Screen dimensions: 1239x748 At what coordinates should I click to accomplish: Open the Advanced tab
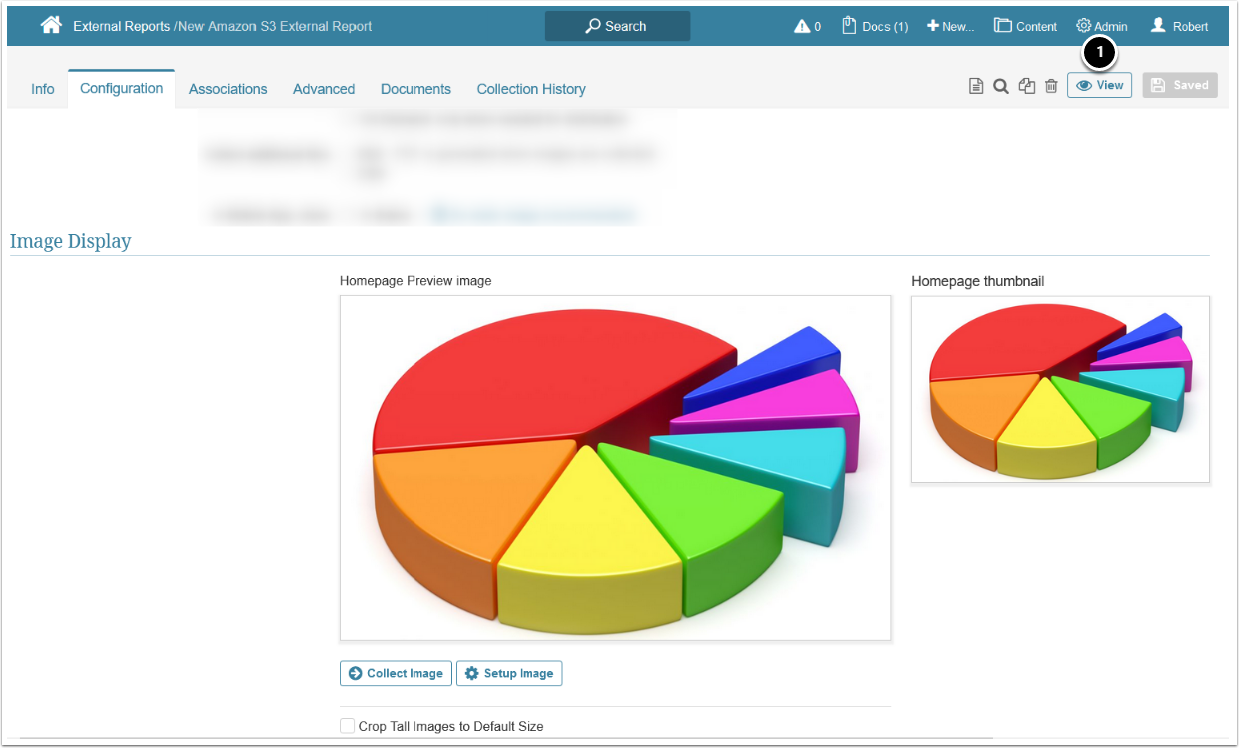click(324, 89)
